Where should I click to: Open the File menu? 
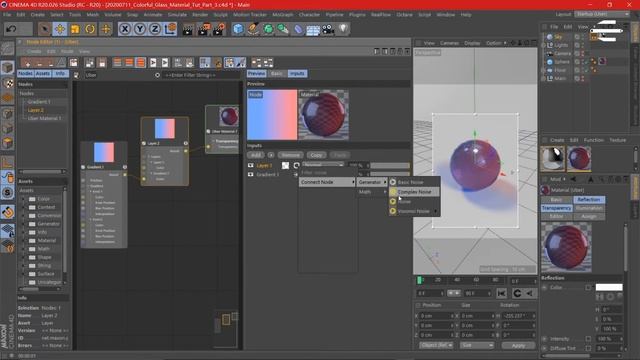coord(7,14)
